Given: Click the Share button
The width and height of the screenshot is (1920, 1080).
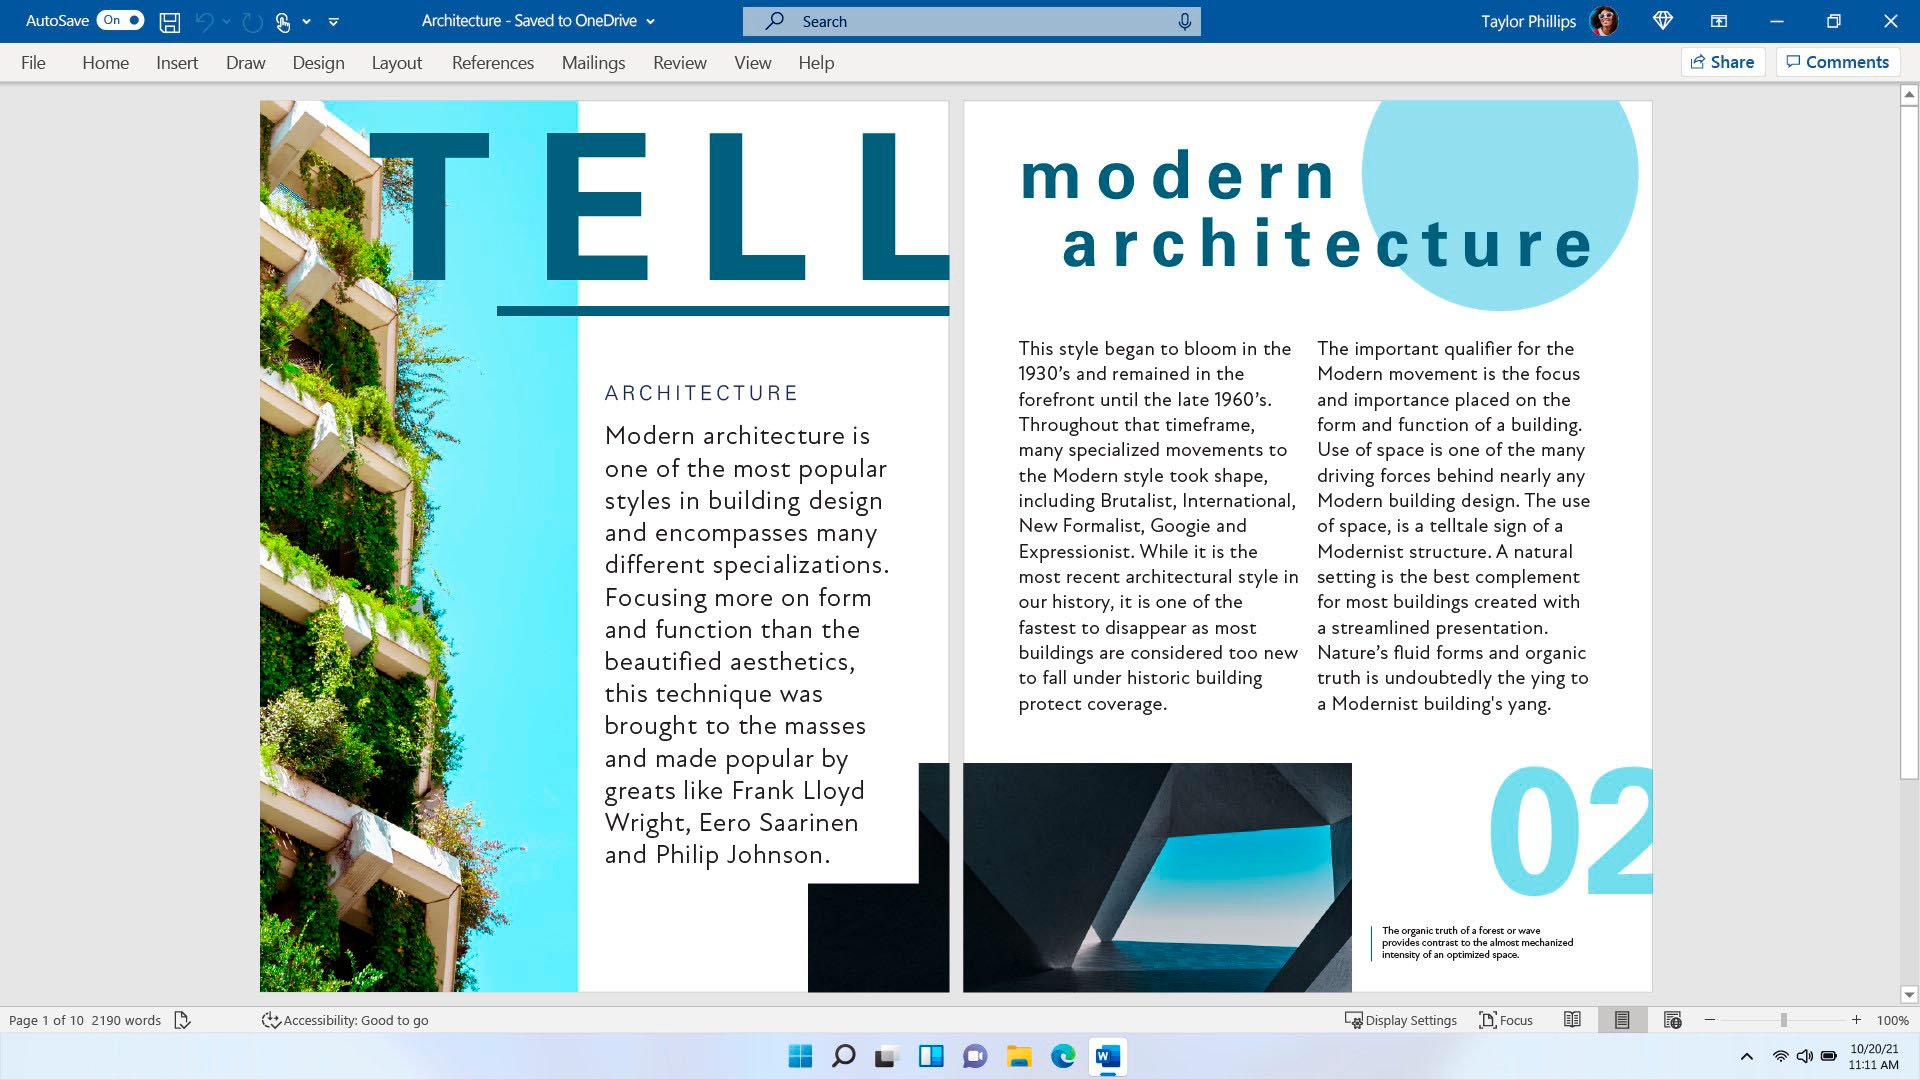Looking at the screenshot, I should tap(1722, 61).
